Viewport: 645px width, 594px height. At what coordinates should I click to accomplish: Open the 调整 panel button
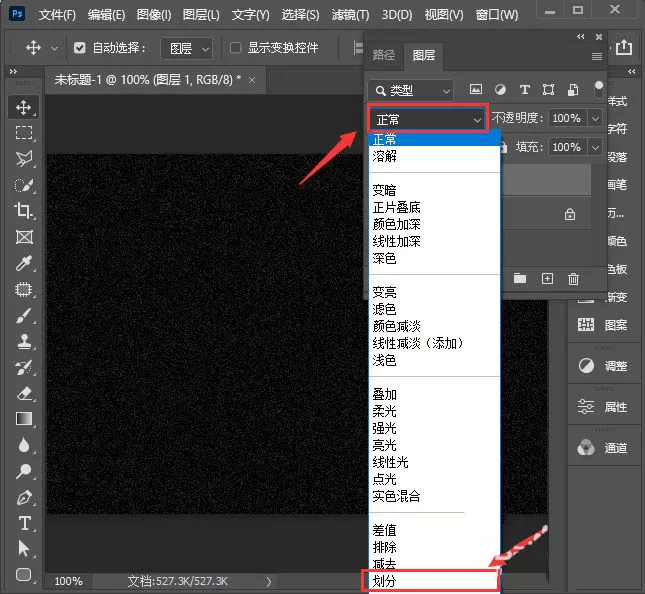click(603, 366)
